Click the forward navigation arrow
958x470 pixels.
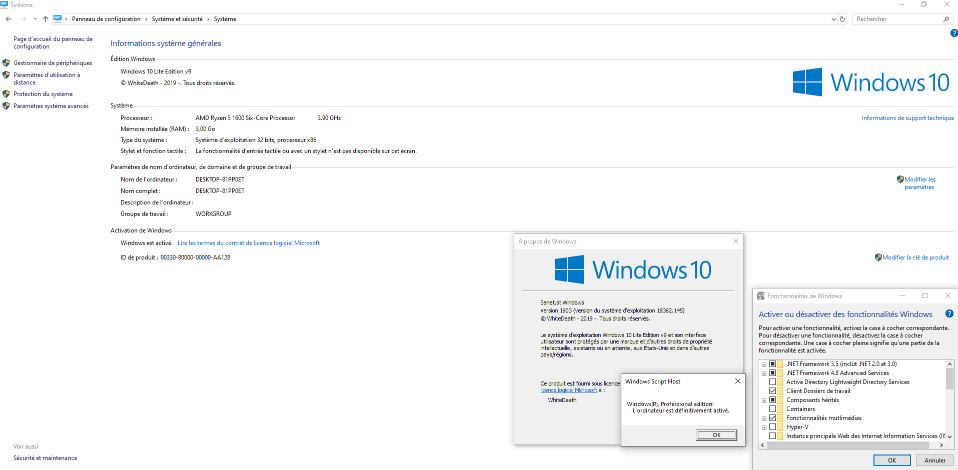tap(23, 19)
